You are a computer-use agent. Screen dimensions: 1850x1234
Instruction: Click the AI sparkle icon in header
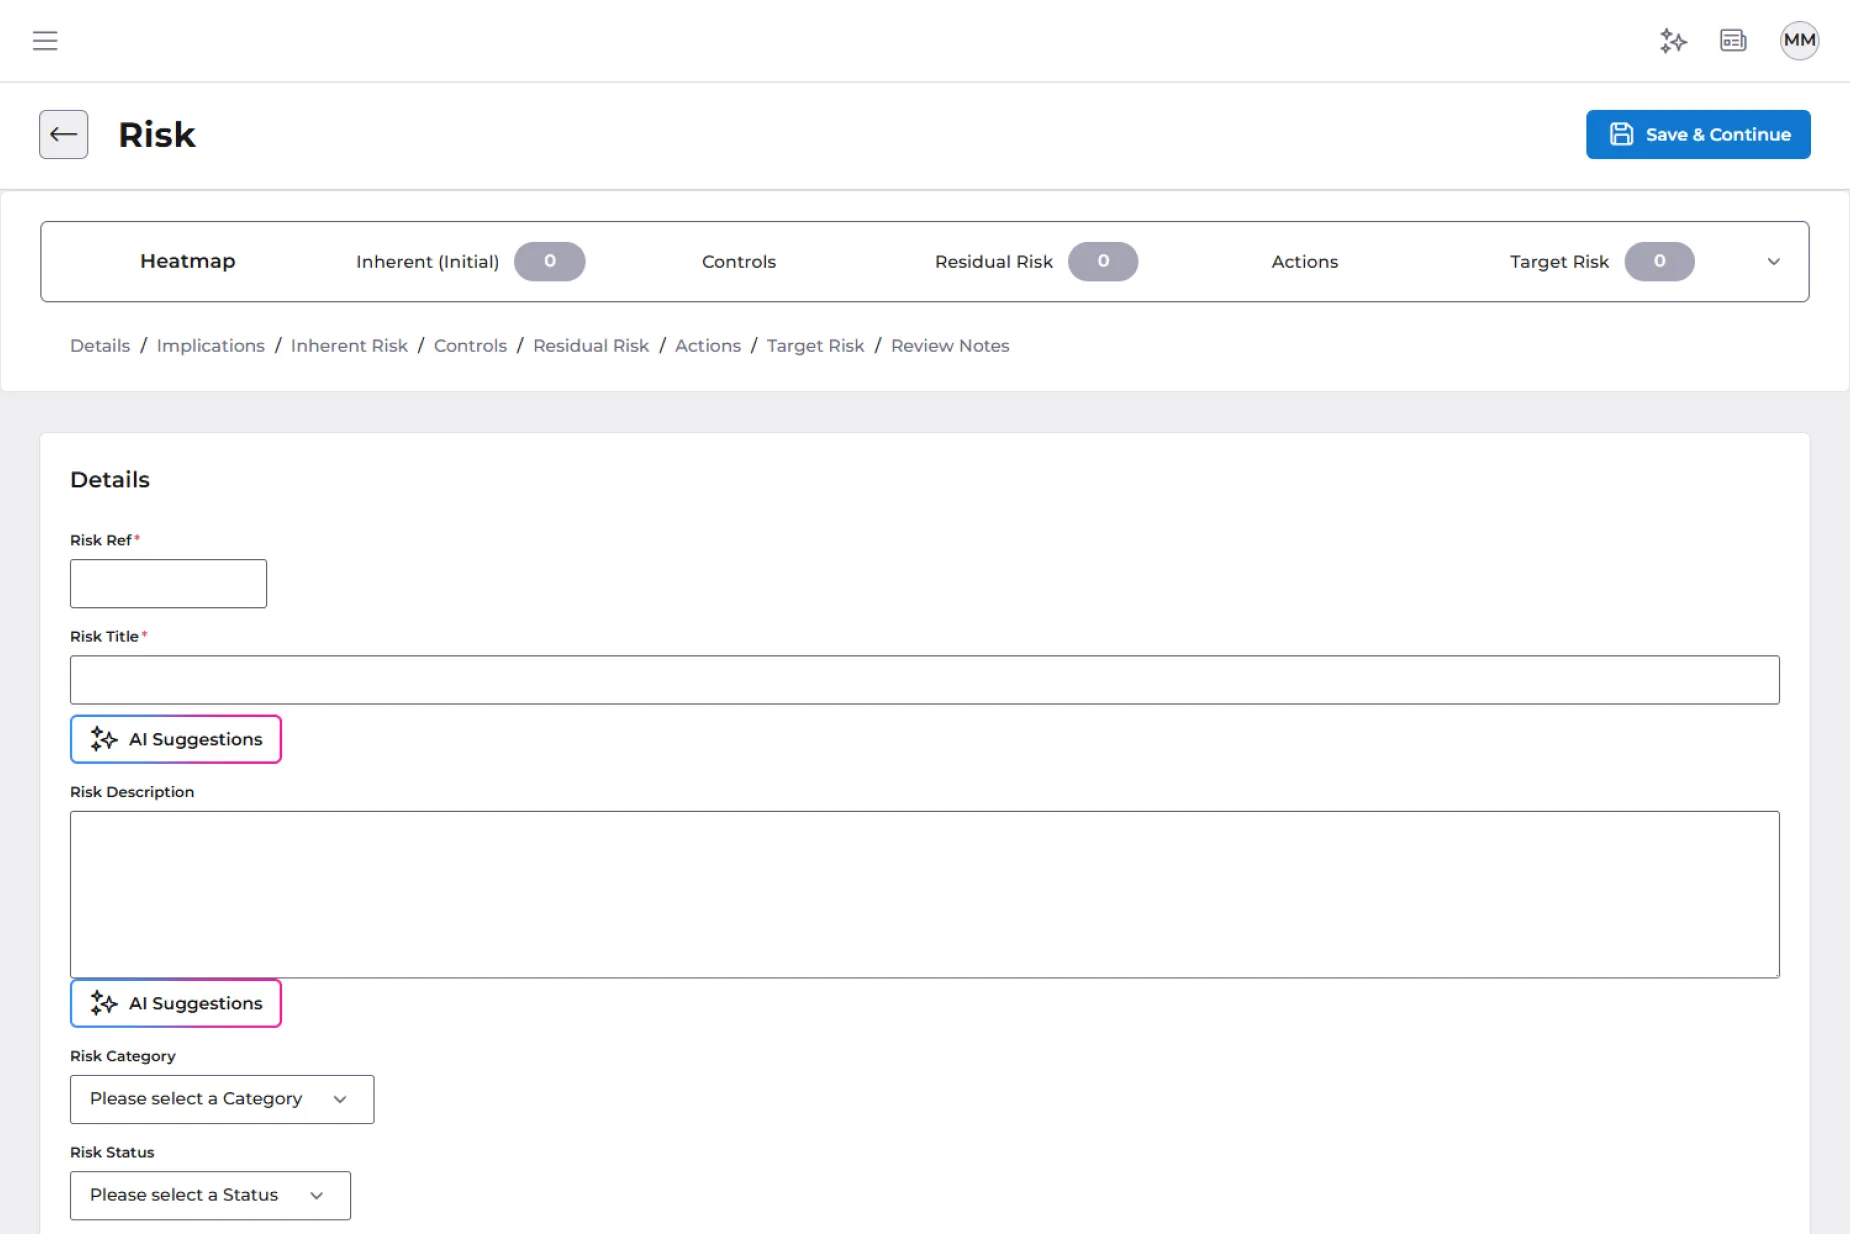click(x=1673, y=41)
